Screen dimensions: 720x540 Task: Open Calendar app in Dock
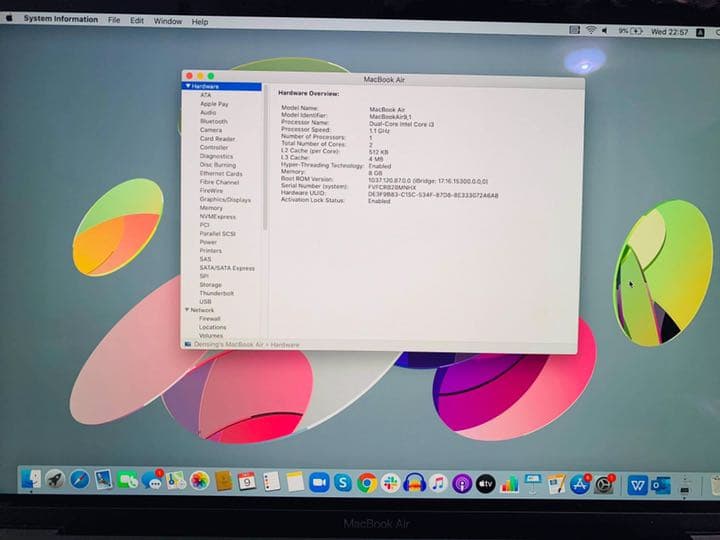(x=247, y=482)
